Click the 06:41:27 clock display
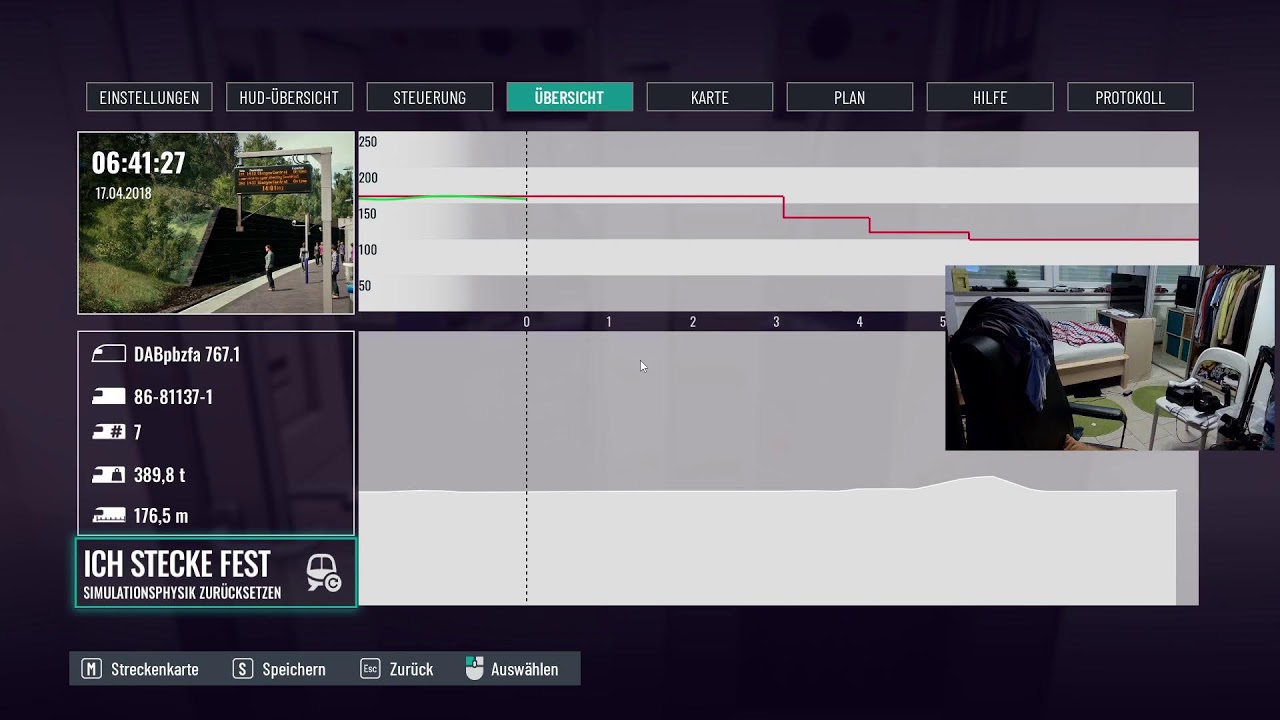The width and height of the screenshot is (1280, 720). pyautogui.click(x=138, y=163)
